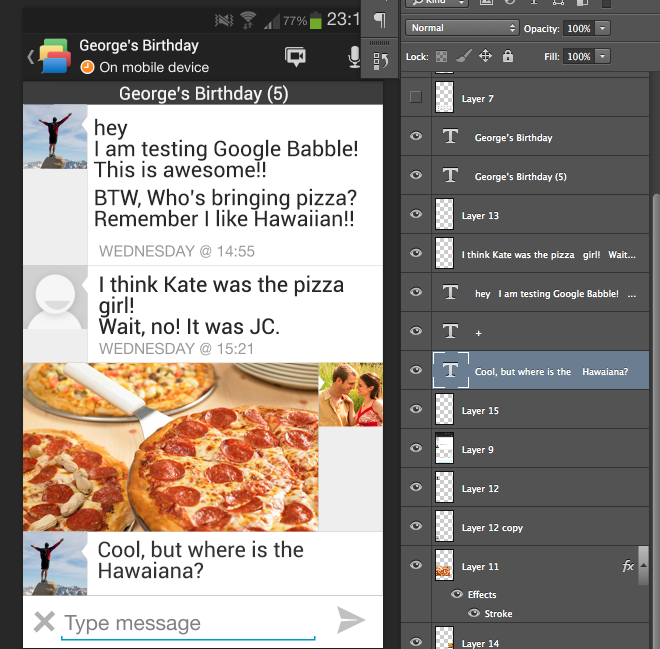Viewport: 660px width, 649px height.
Task: Toggle eye for Layer 15
Action: click(416, 409)
